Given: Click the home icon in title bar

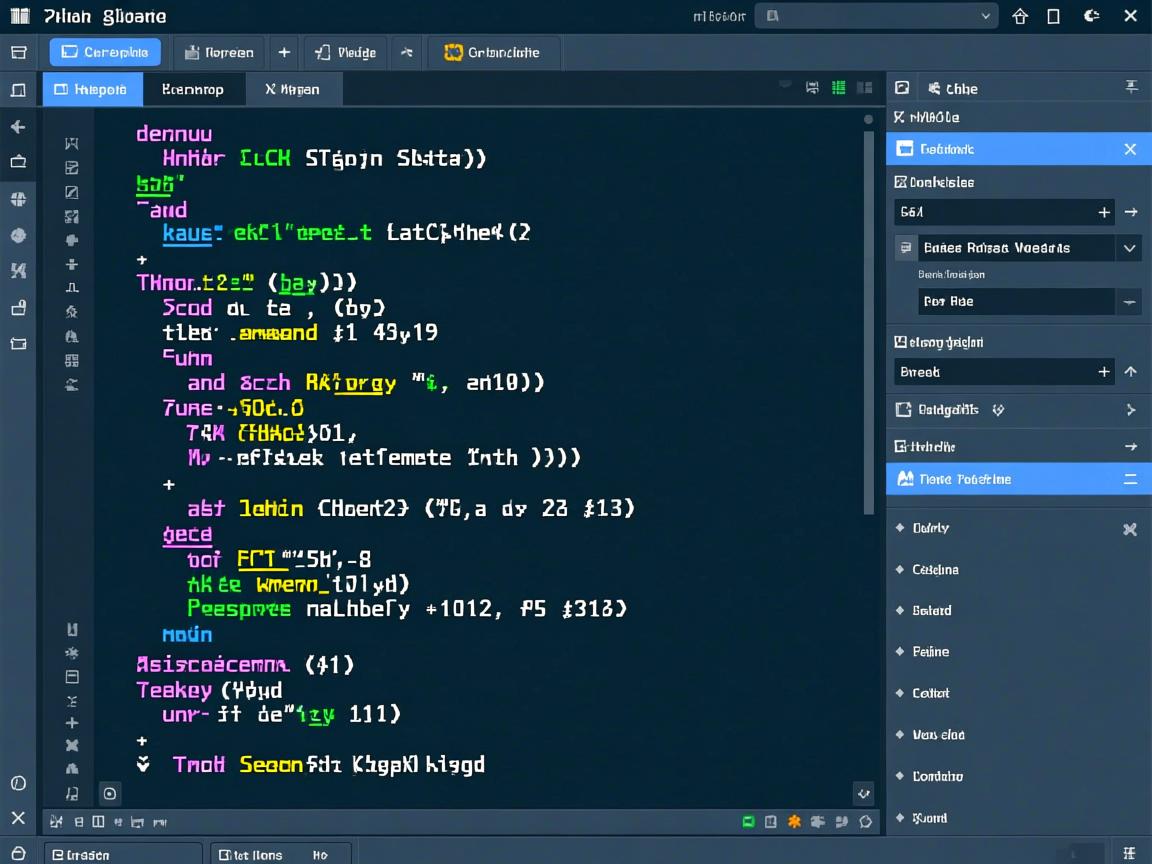Looking at the screenshot, I should tap(1020, 16).
